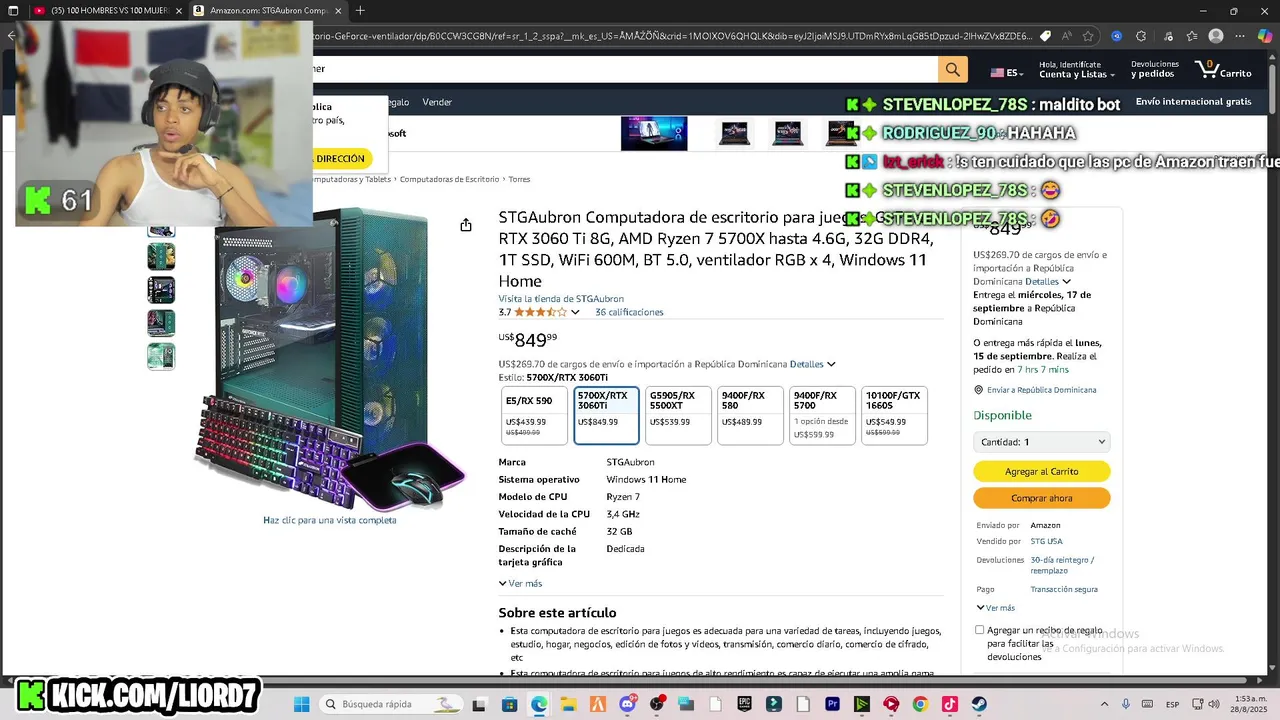Image resolution: width=1280 pixels, height=720 pixels.
Task: Open the Edge settings and more menu
Action: pyautogui.click(x=1241, y=36)
